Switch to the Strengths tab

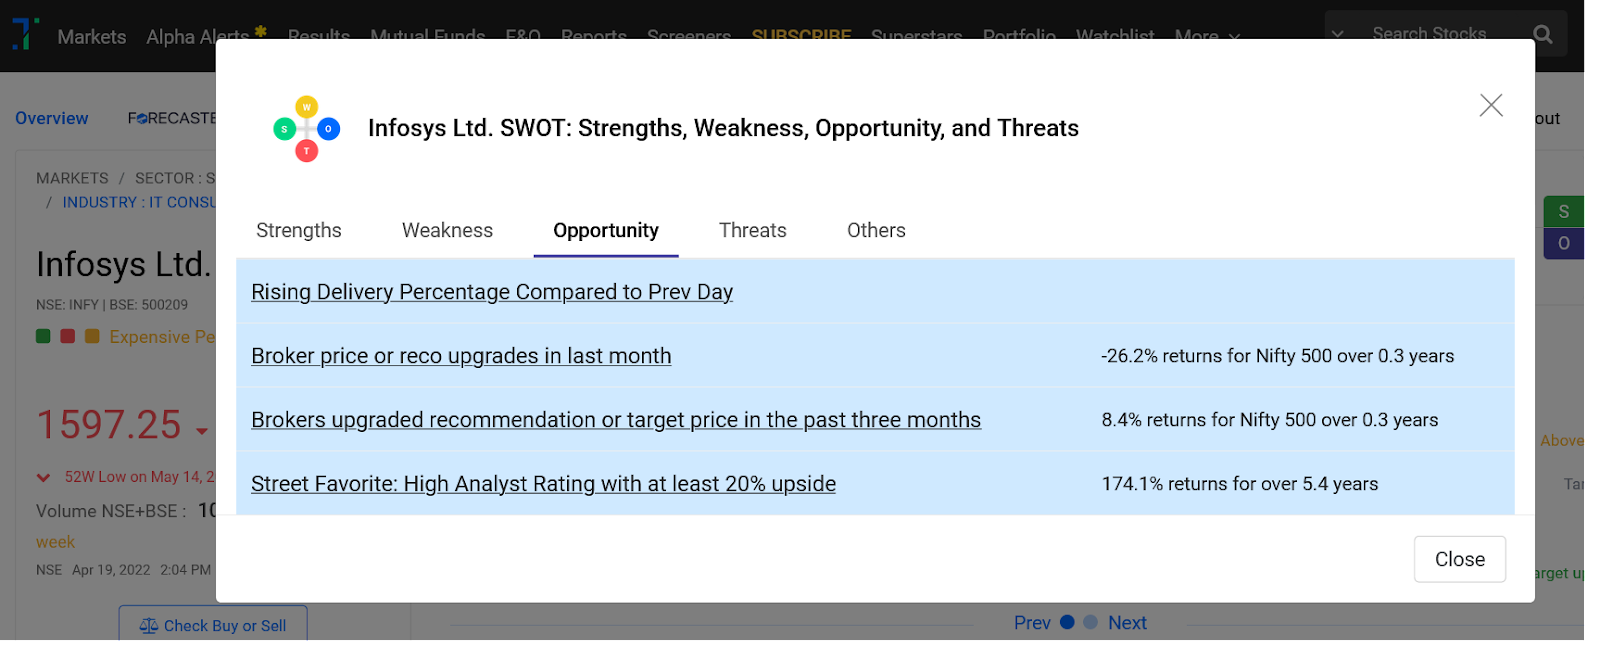click(299, 231)
